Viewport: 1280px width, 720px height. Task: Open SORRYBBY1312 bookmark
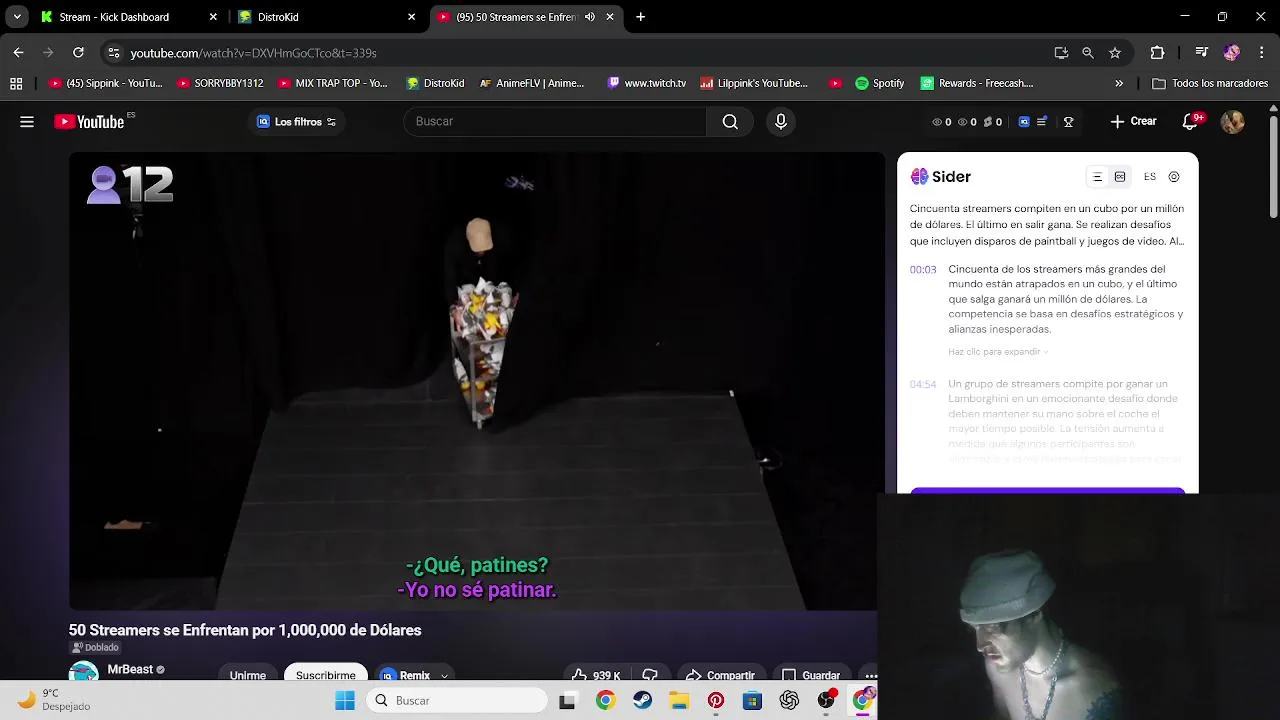(219, 84)
